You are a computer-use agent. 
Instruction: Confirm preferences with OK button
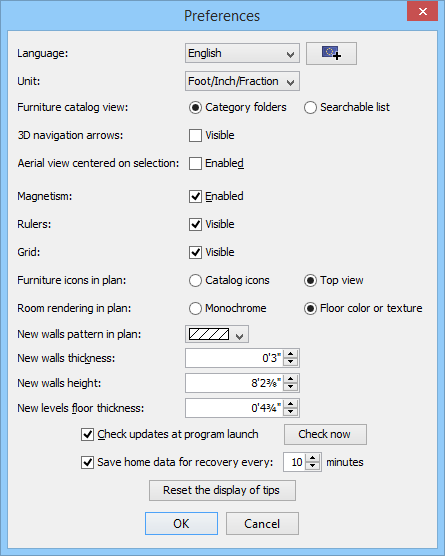(x=181, y=523)
